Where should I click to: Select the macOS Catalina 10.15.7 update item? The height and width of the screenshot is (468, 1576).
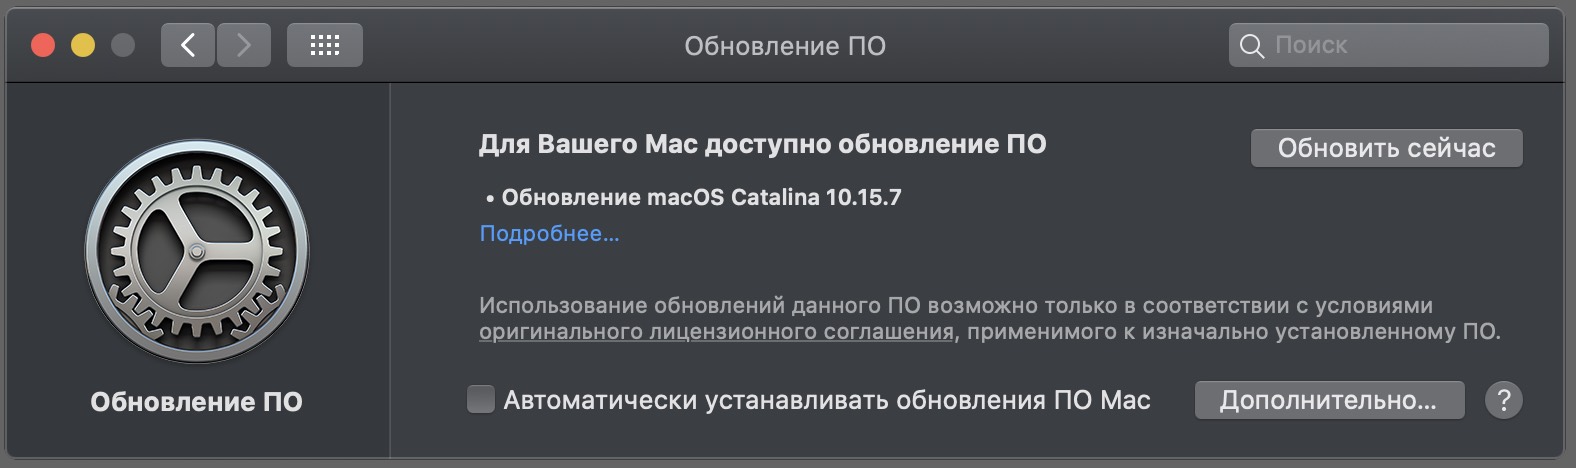coord(694,197)
